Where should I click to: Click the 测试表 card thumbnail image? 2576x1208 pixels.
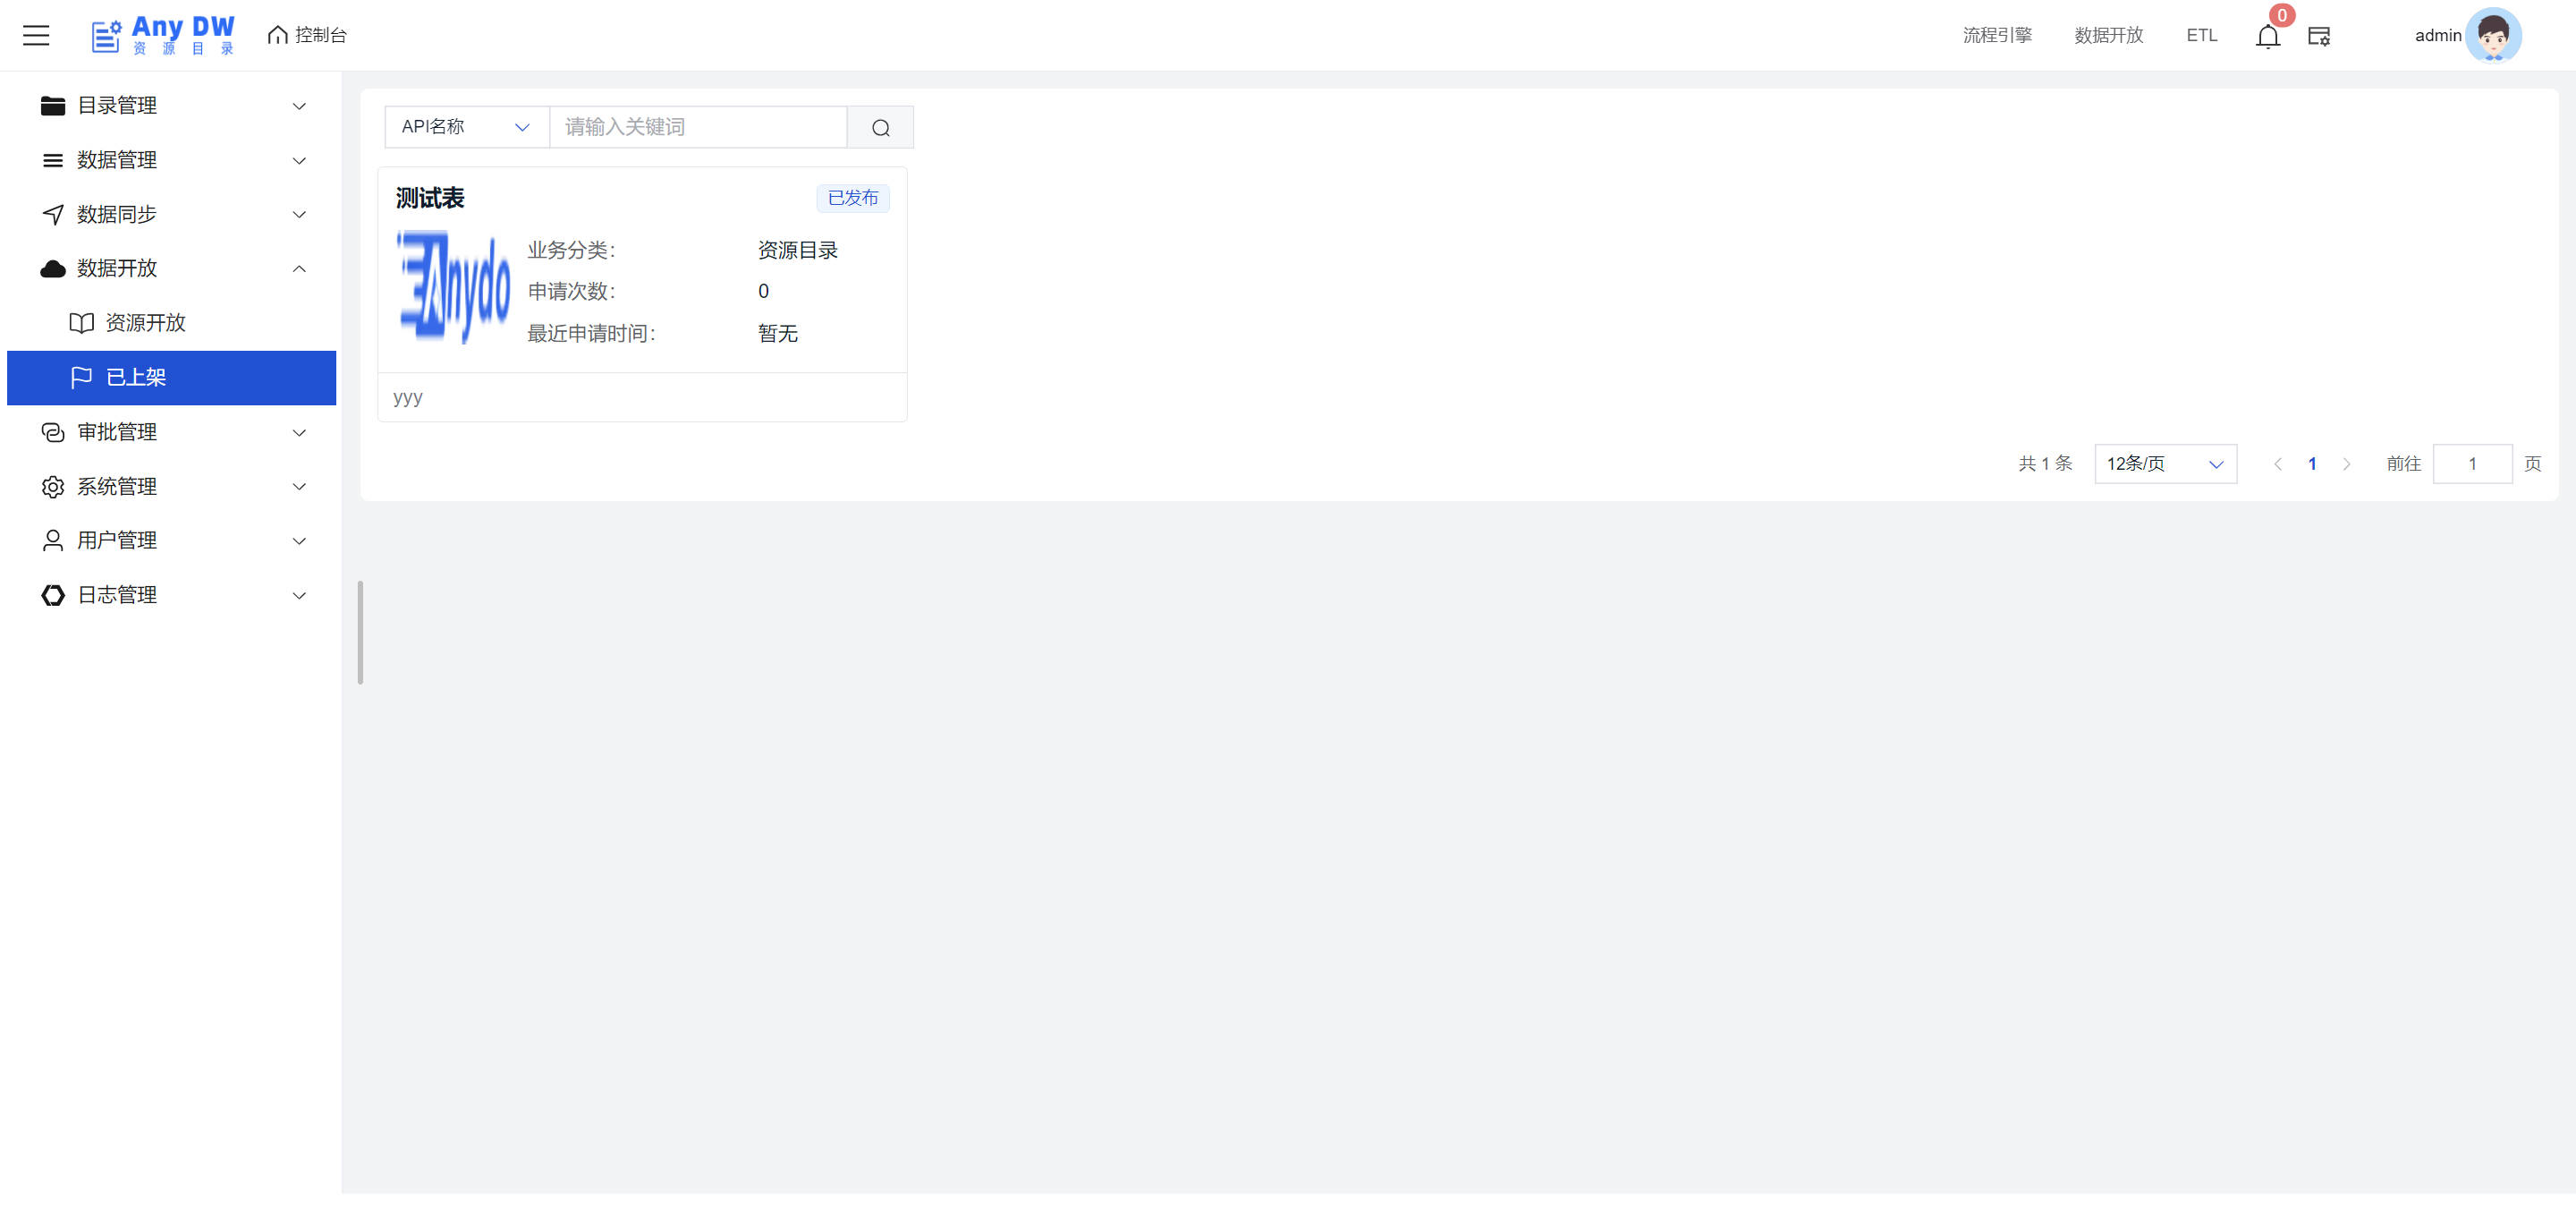[x=454, y=288]
